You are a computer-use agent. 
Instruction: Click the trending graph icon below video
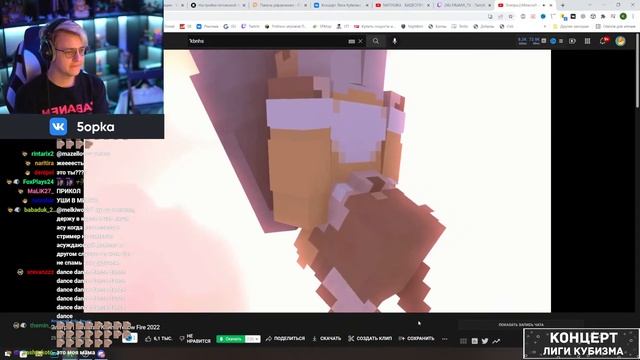pos(496,341)
